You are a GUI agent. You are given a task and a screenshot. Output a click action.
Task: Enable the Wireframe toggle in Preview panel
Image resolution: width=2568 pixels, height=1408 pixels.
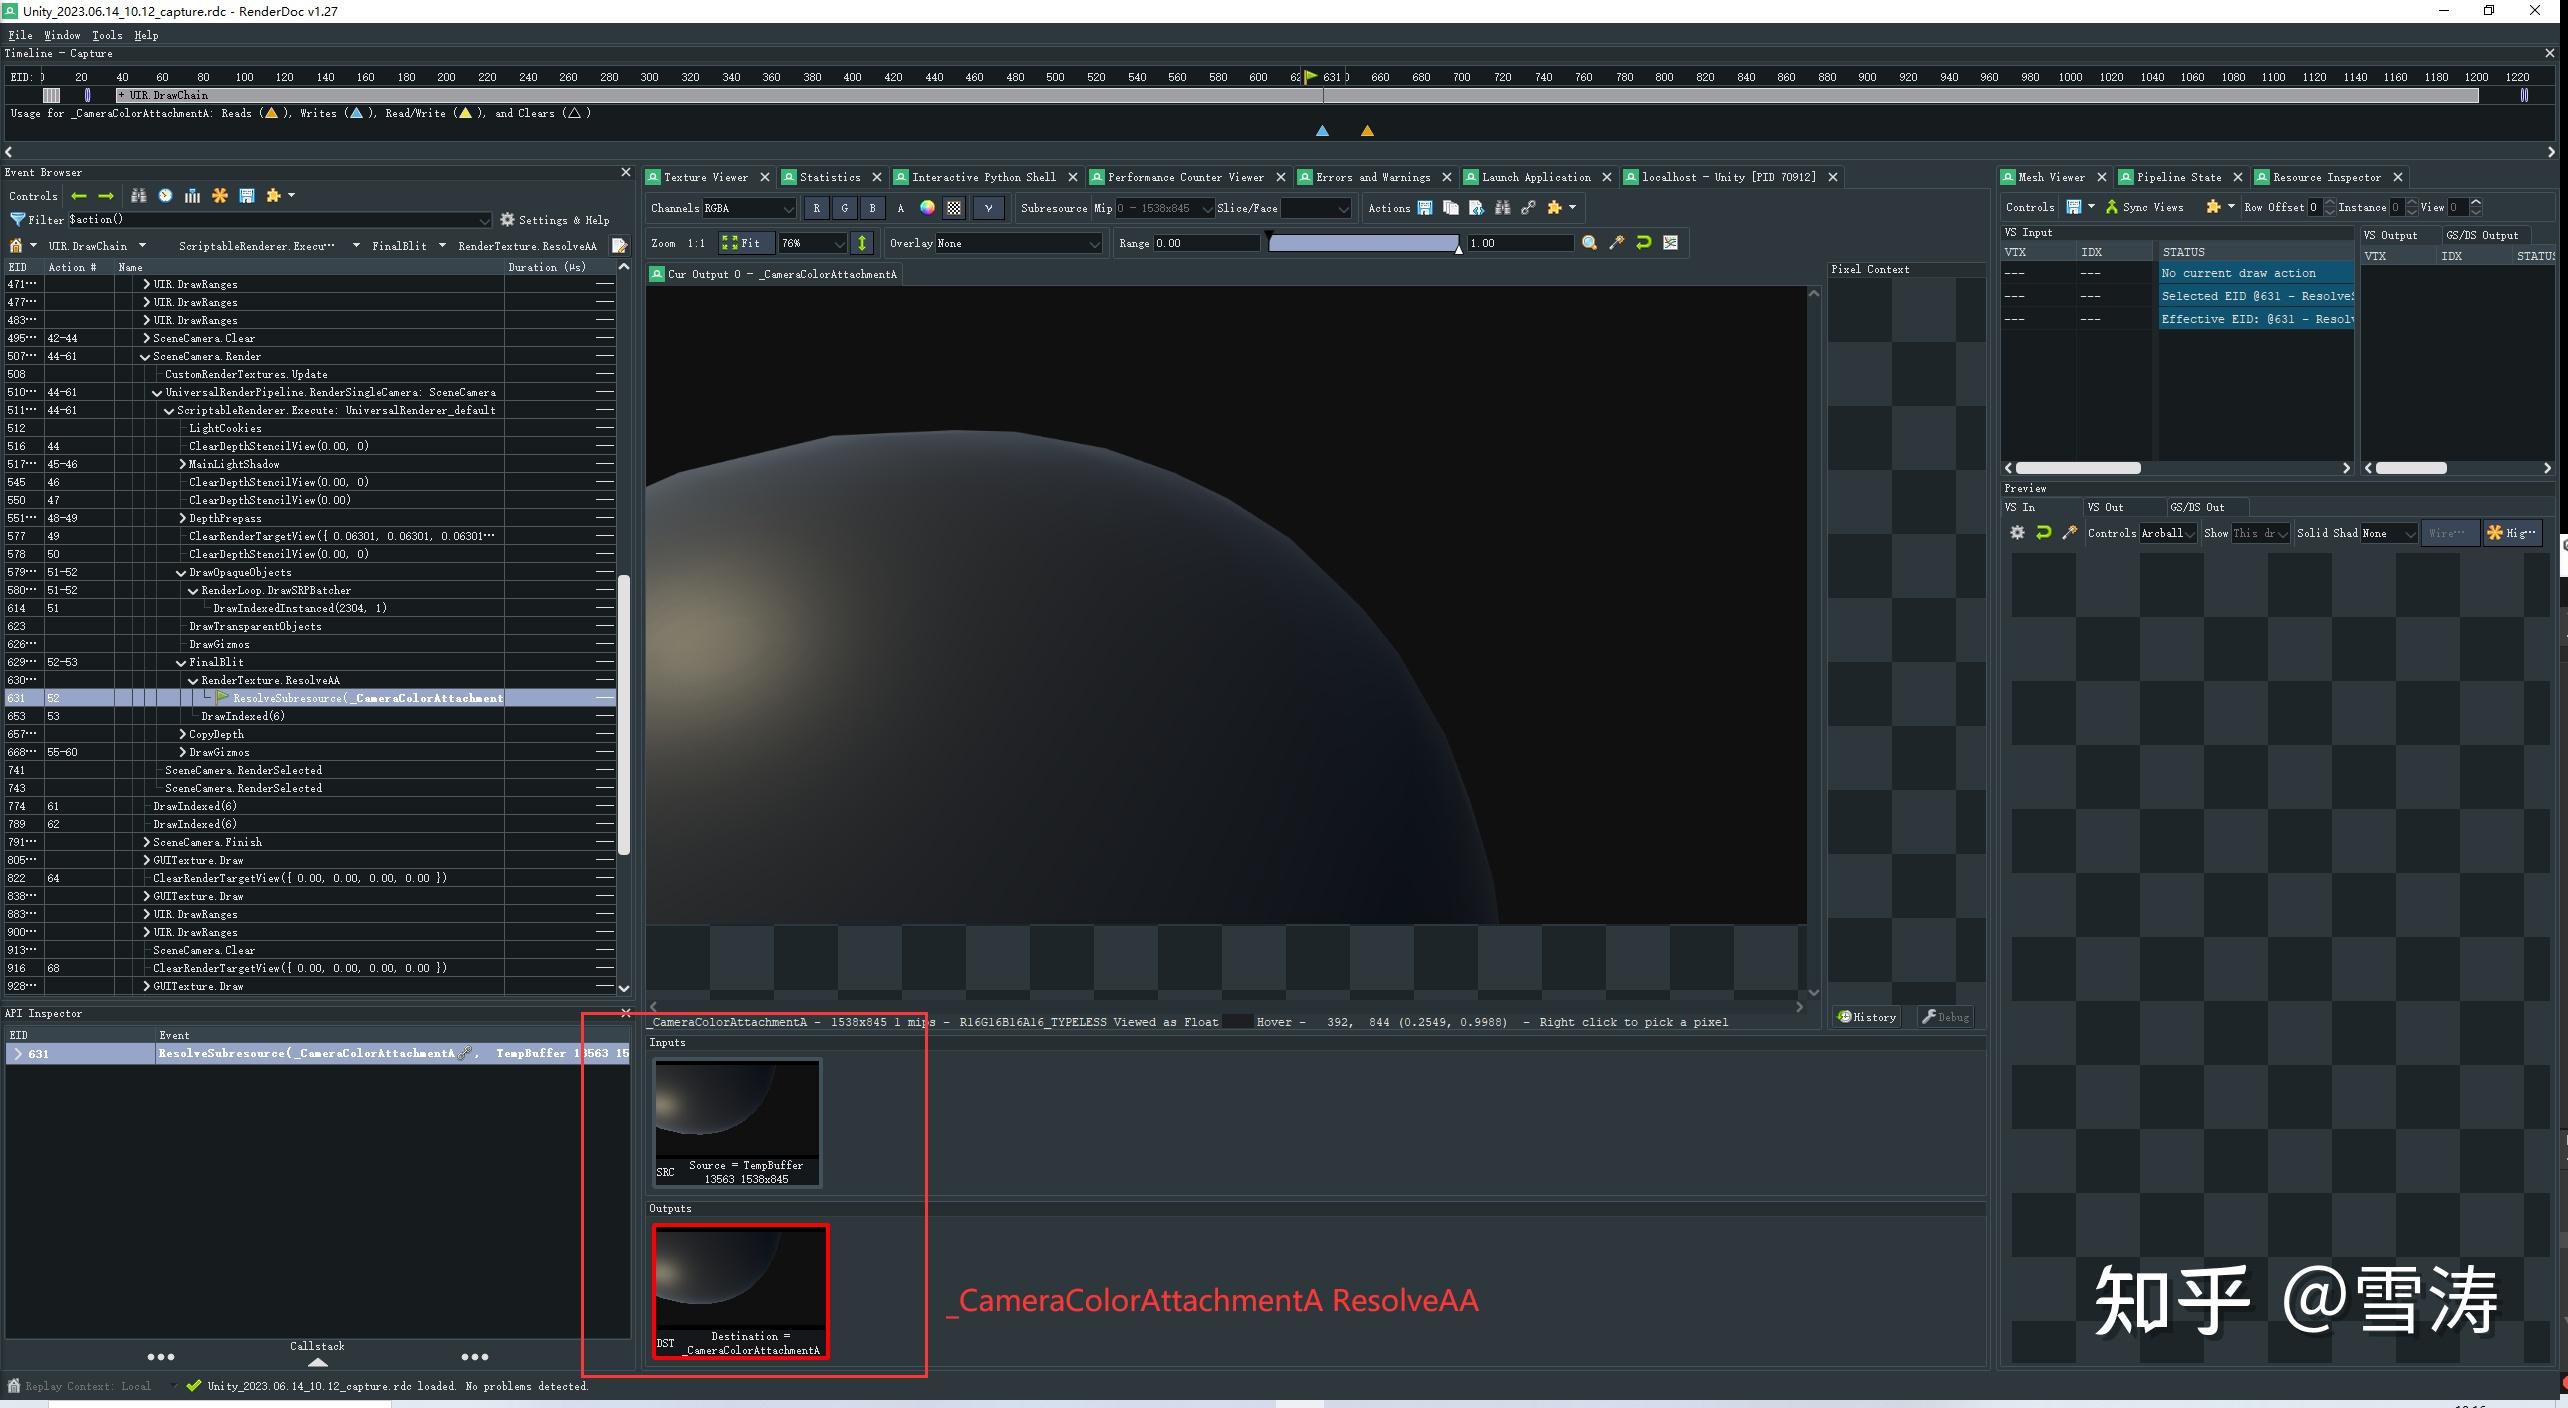click(2447, 533)
